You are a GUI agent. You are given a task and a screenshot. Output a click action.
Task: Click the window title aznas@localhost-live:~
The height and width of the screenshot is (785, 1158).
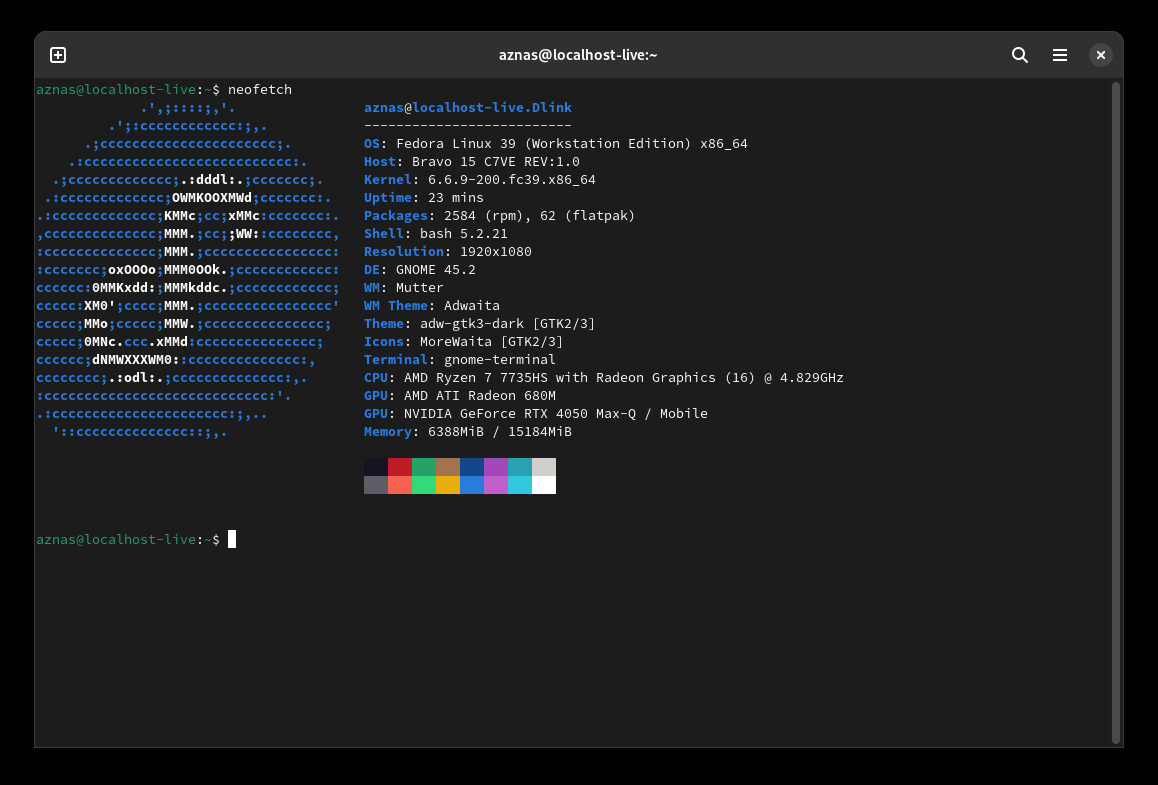coord(578,55)
